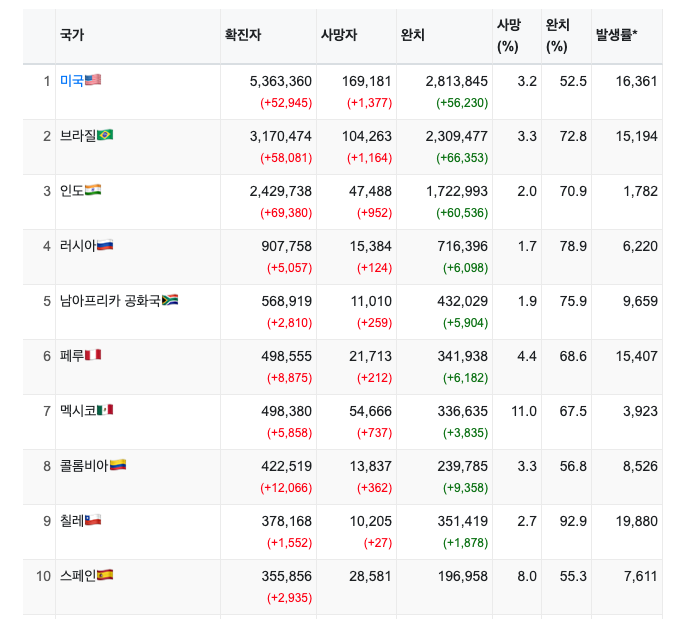Click the Mexico flag icon

coord(105,410)
